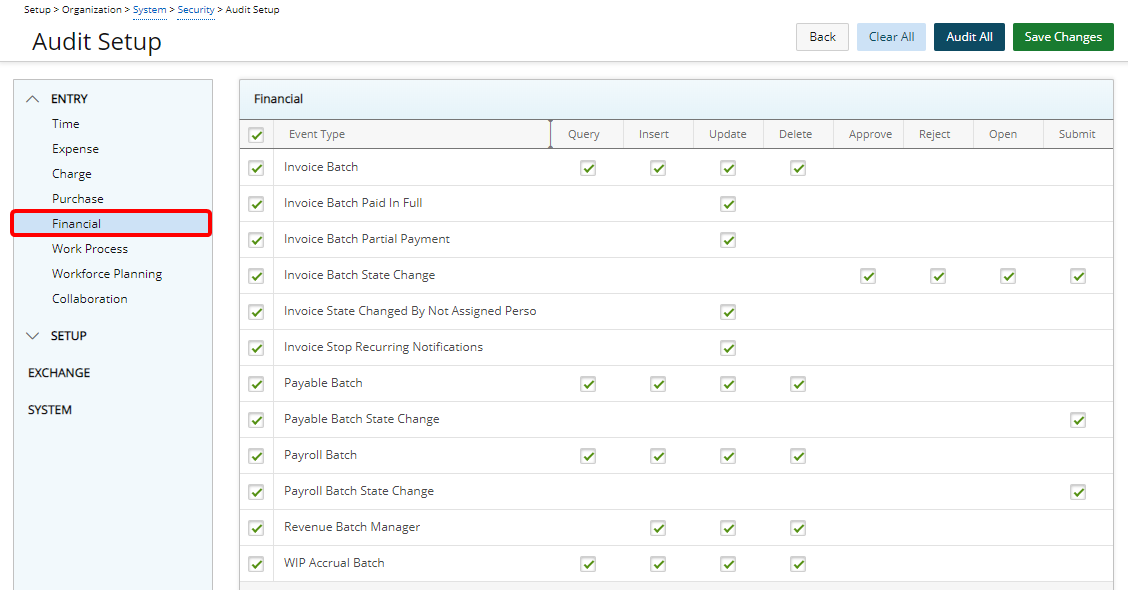Image resolution: width=1128 pixels, height=590 pixels.
Task: Open the Collaboration category
Action: pyautogui.click(x=90, y=299)
